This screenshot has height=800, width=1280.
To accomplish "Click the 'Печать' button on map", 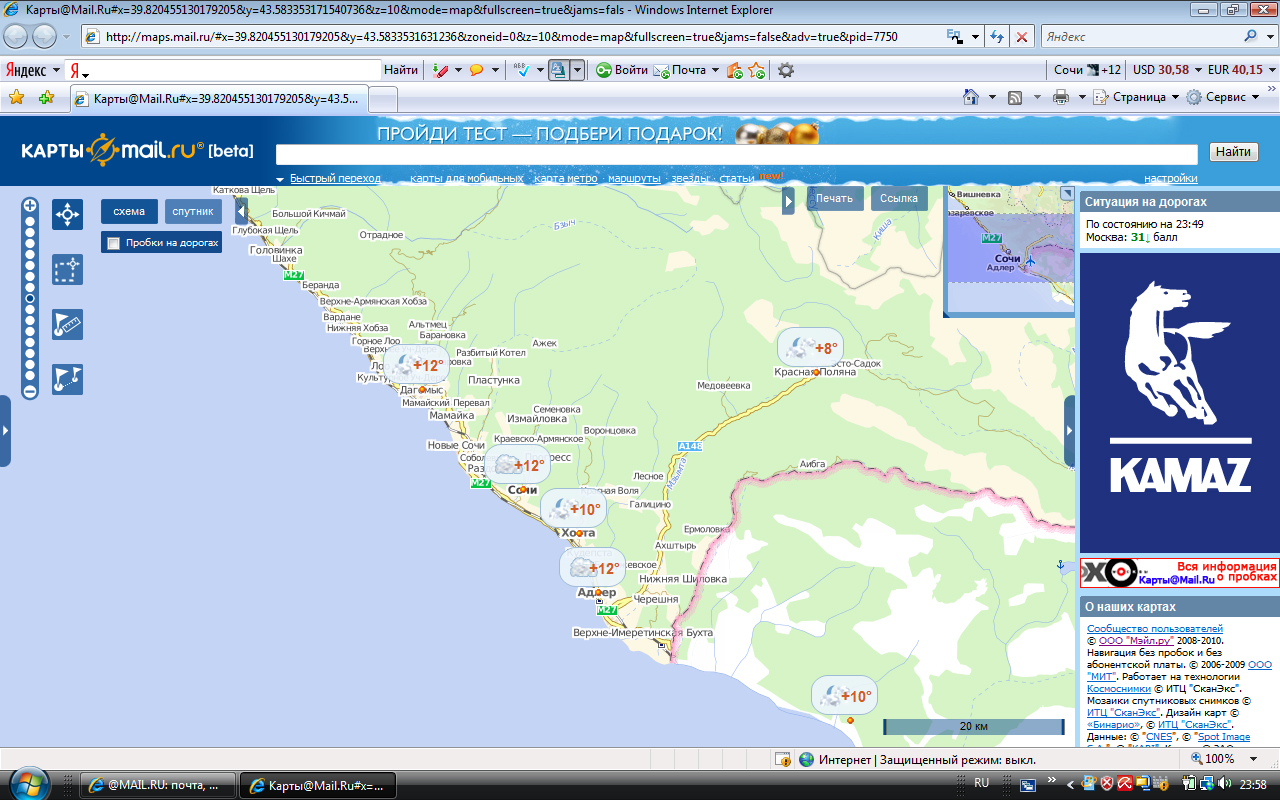I will [834, 198].
